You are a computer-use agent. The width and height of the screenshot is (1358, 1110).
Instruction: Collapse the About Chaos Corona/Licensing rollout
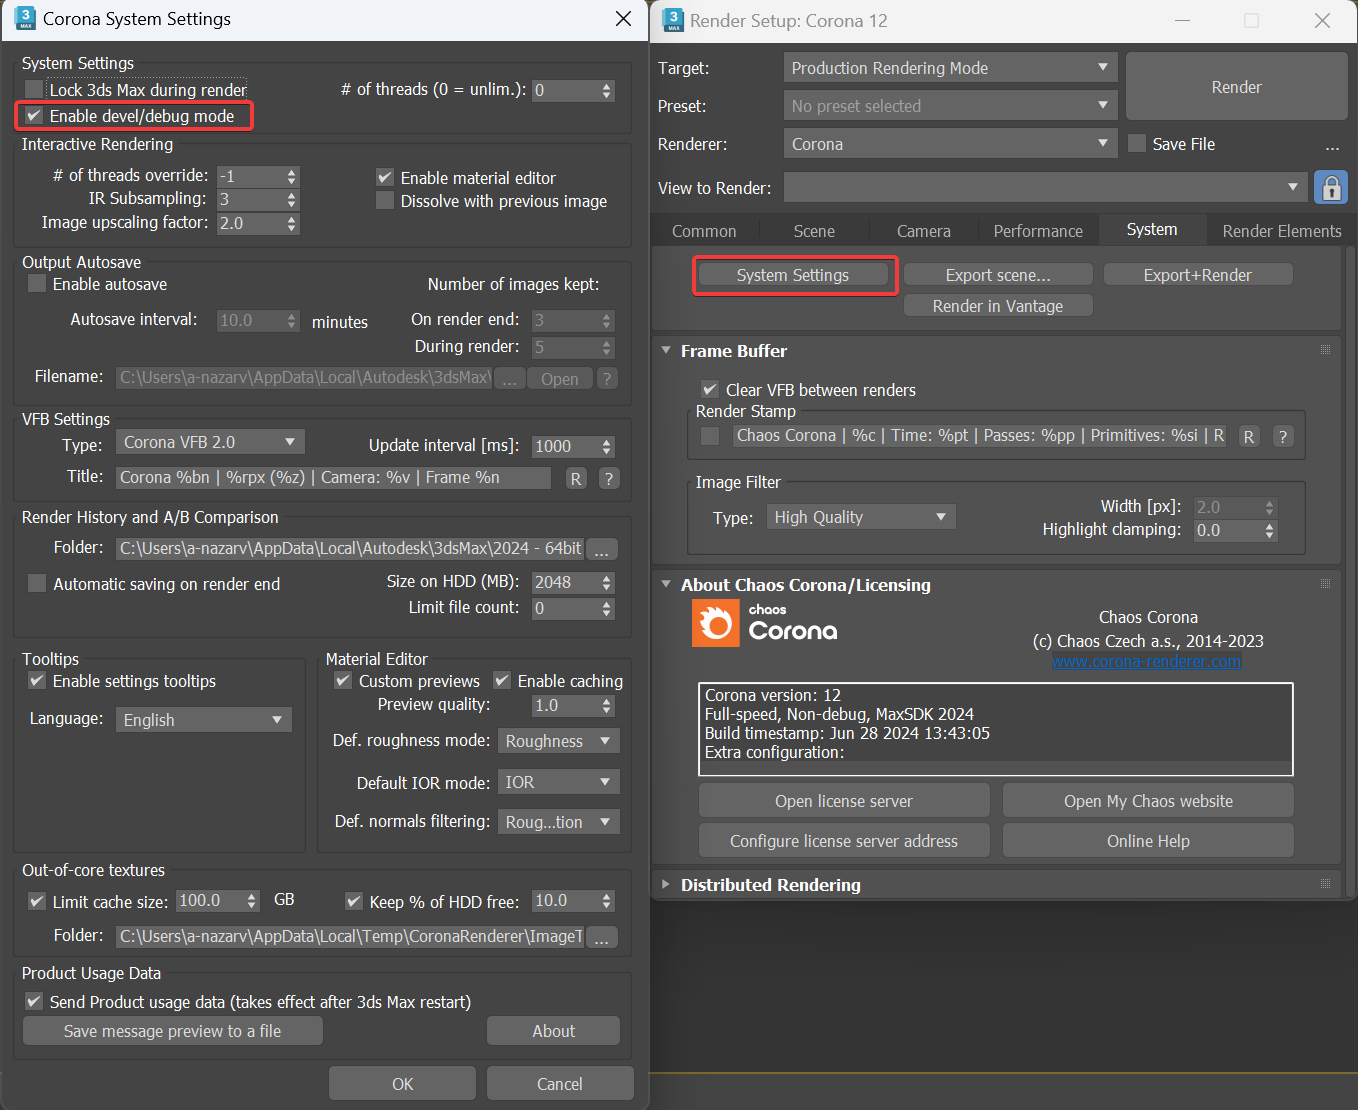click(x=666, y=584)
